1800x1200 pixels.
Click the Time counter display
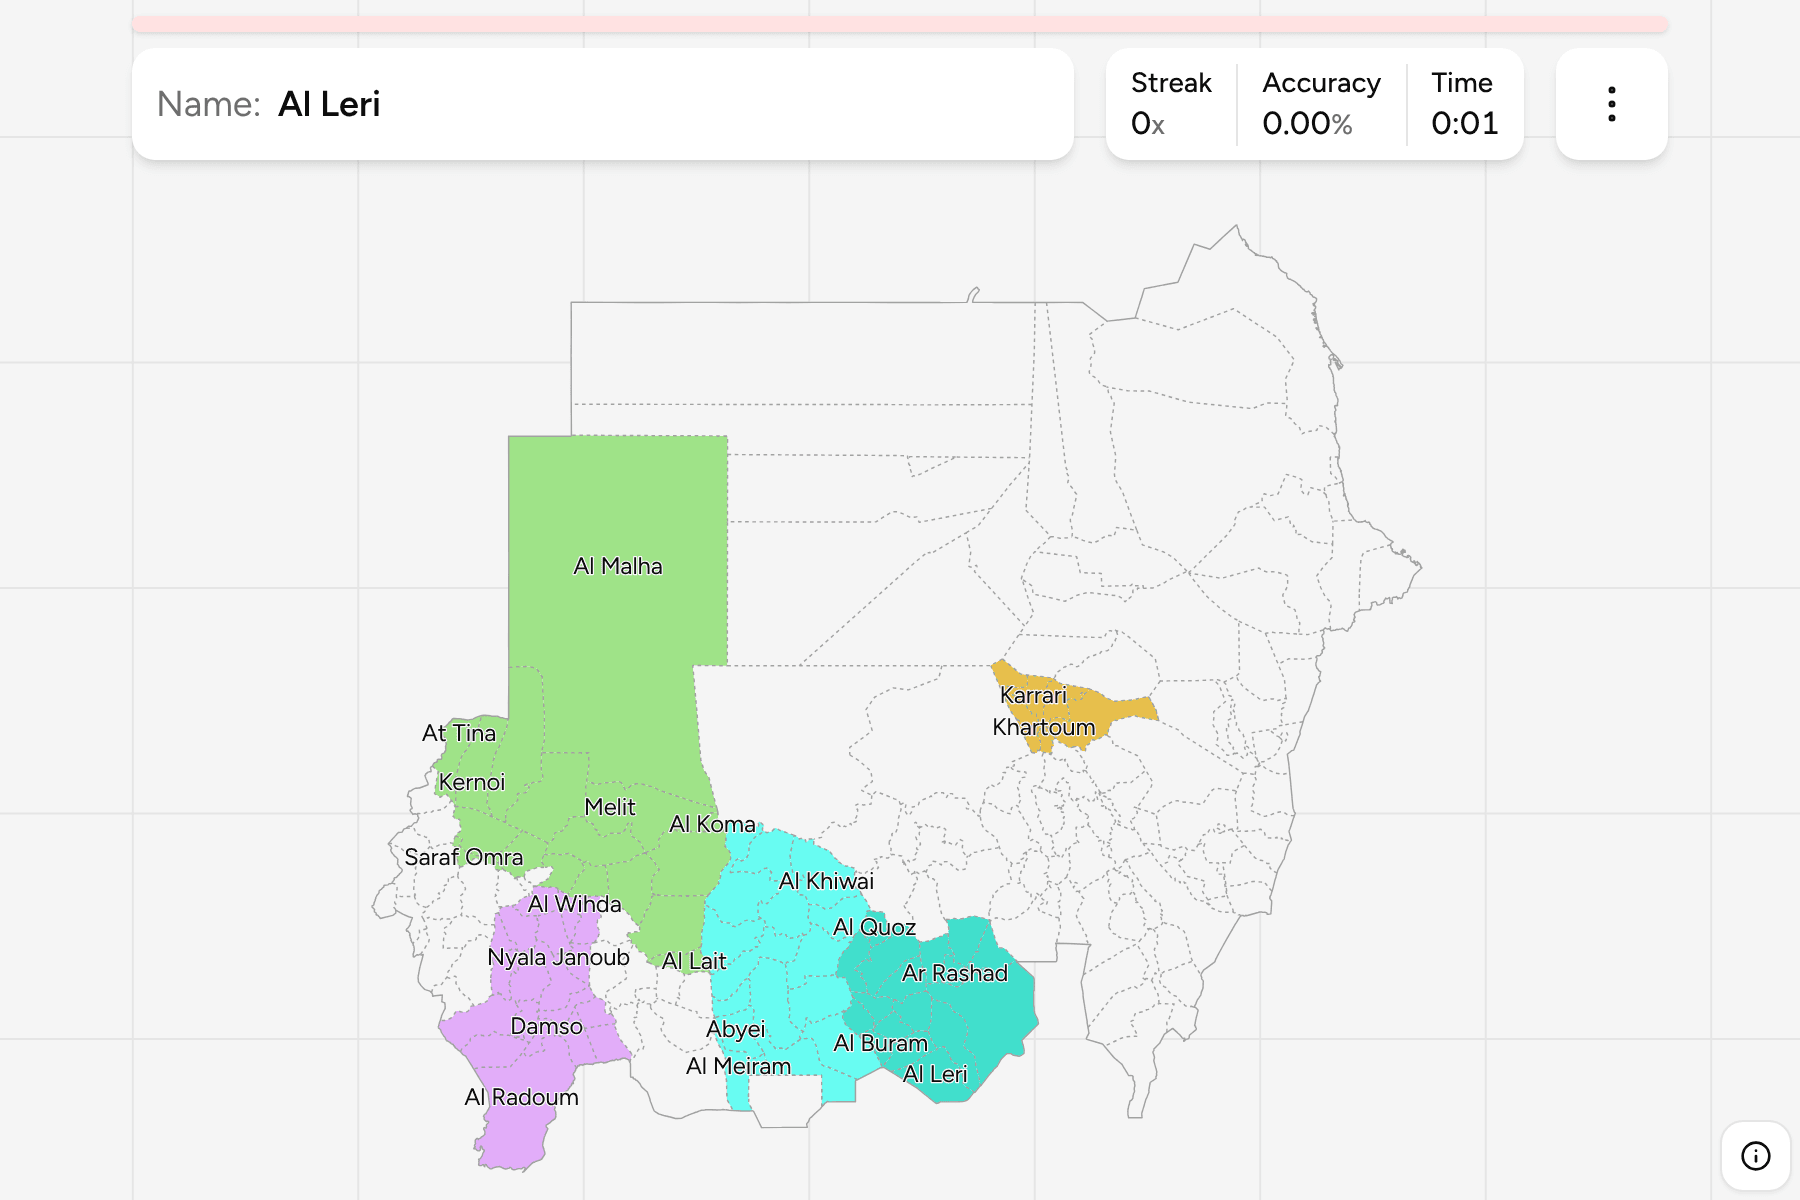coord(1464,124)
